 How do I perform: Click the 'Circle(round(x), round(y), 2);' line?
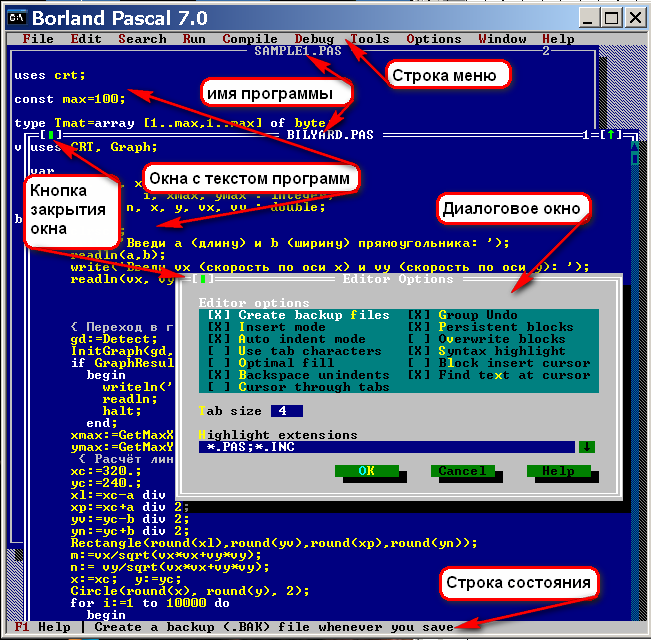coord(190,591)
